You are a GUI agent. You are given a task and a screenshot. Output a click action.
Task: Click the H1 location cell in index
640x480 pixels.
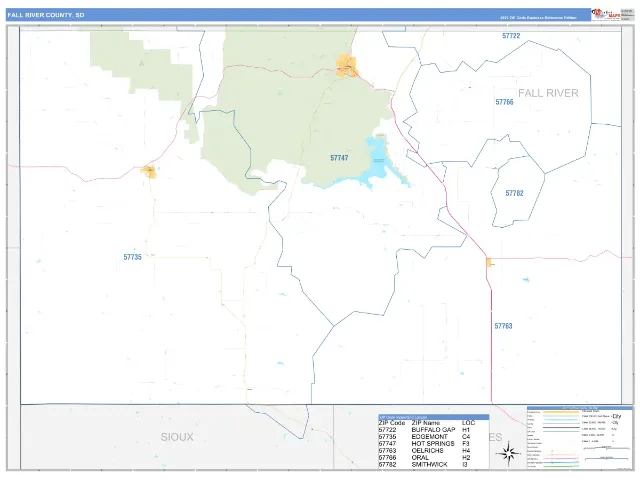point(466,430)
